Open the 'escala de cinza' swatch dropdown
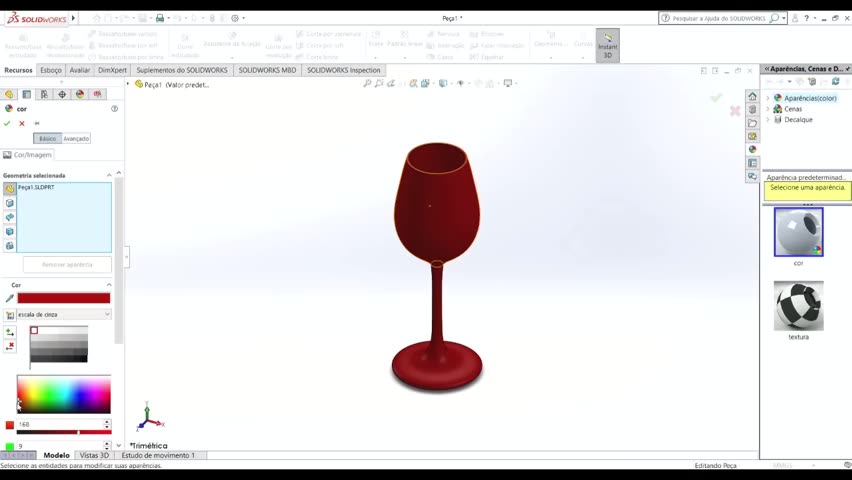The height and width of the screenshot is (480, 852). pos(64,315)
